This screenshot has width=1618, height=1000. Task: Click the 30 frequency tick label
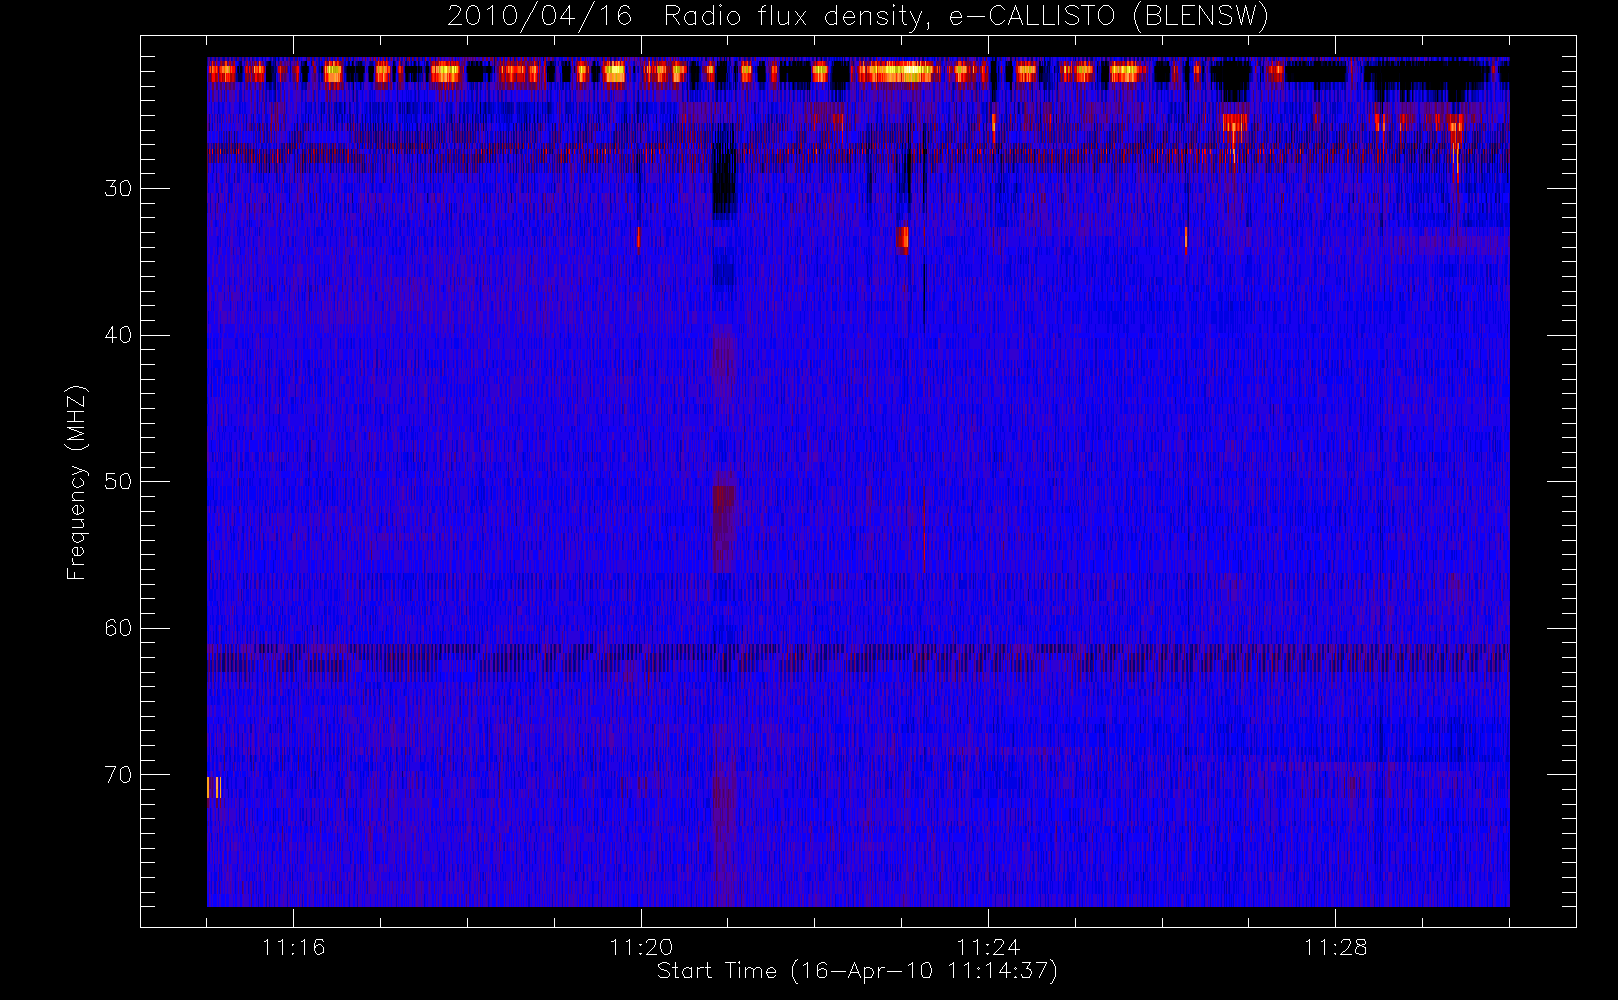coord(118,188)
